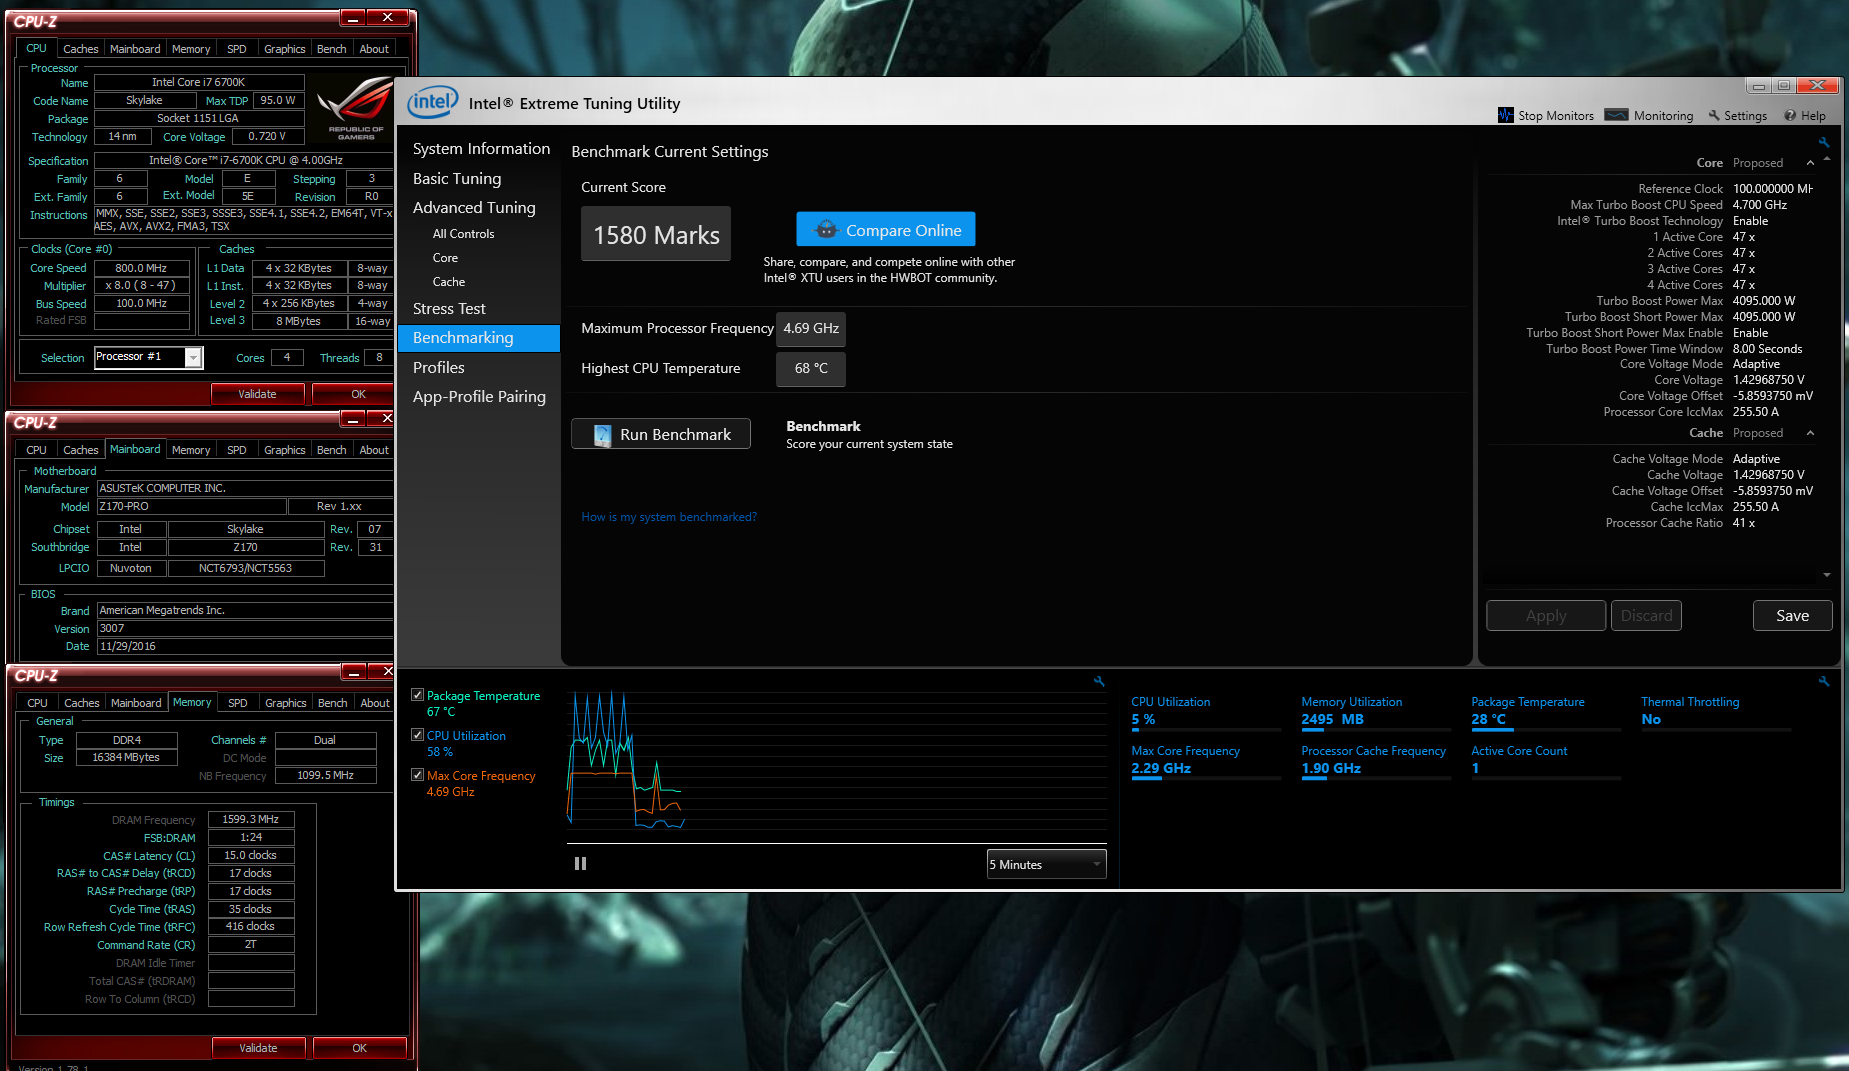
Task: Toggle Package Temperature graph checkbox
Action: (417, 695)
